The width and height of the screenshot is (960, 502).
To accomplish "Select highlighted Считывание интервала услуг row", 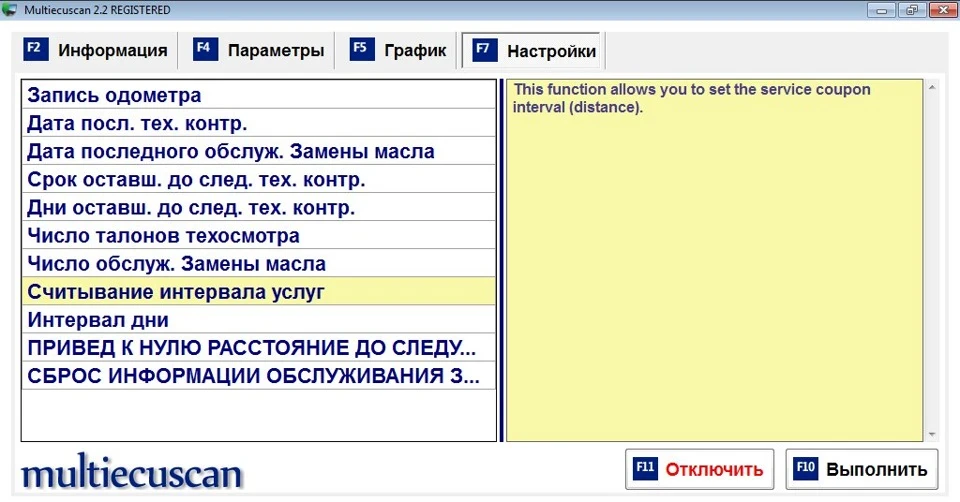I will [x=258, y=291].
